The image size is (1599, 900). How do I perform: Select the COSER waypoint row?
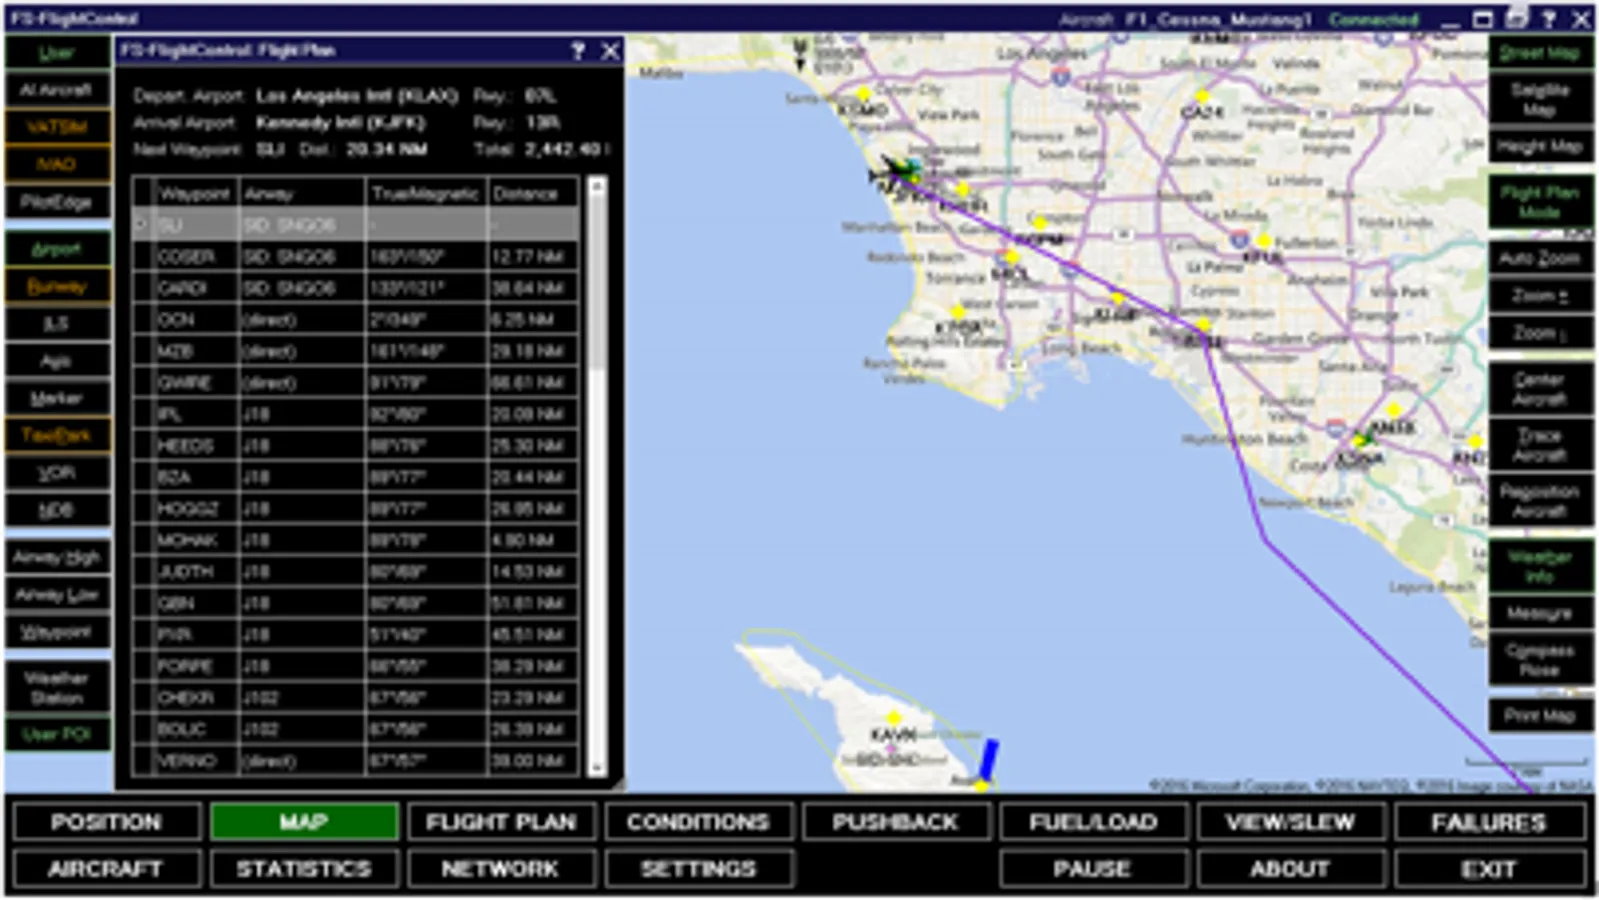(356, 256)
